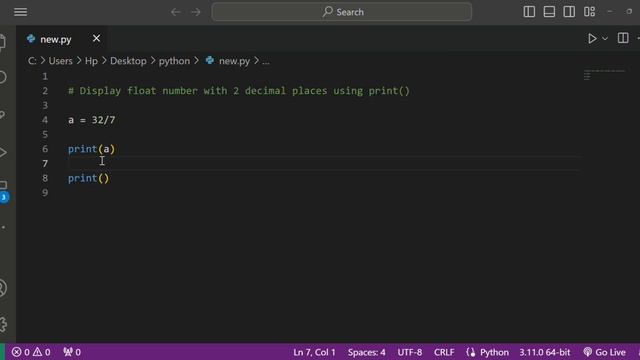Click line number 9 in gutter
Image resolution: width=640 pixels, height=360 pixels.
click(45, 192)
